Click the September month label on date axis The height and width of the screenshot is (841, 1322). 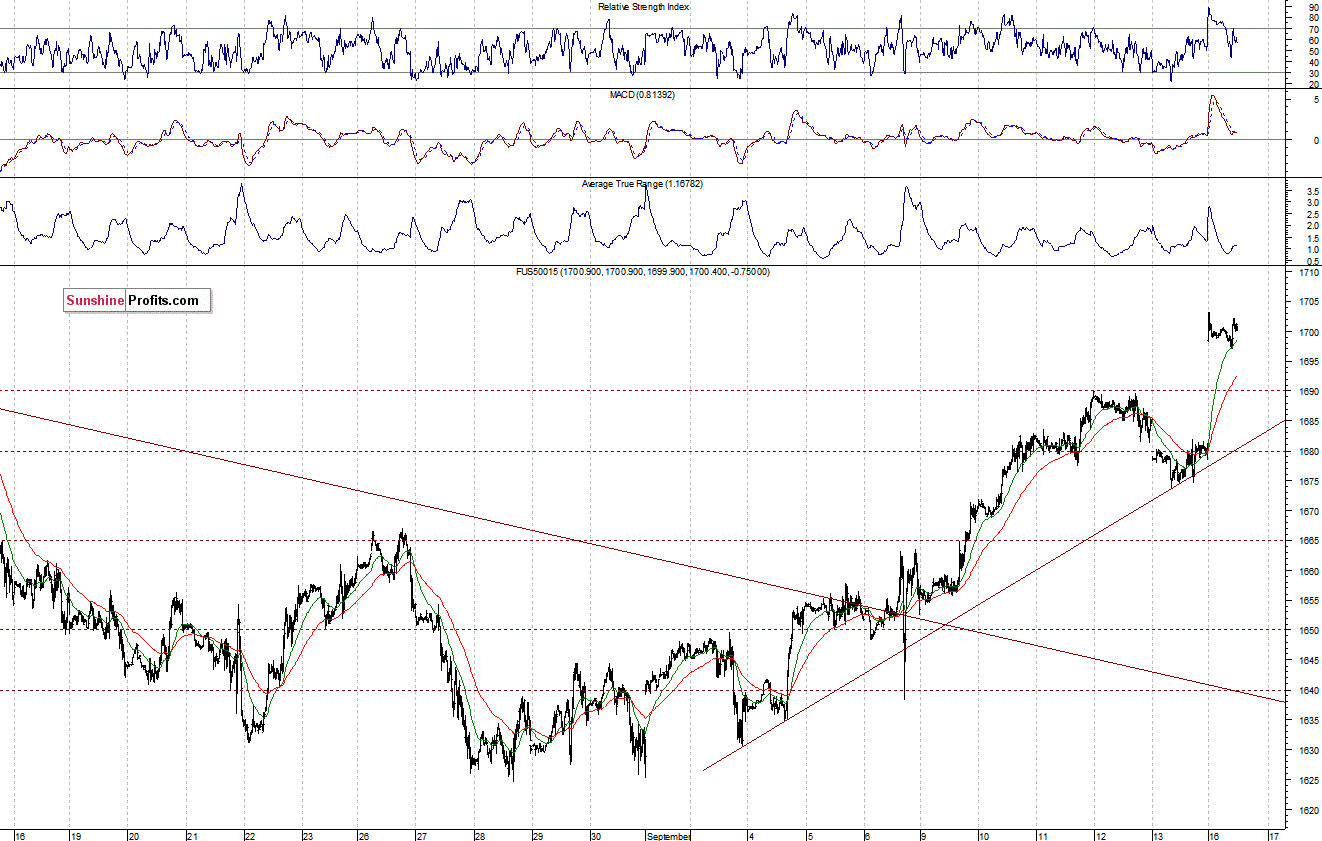670,835
